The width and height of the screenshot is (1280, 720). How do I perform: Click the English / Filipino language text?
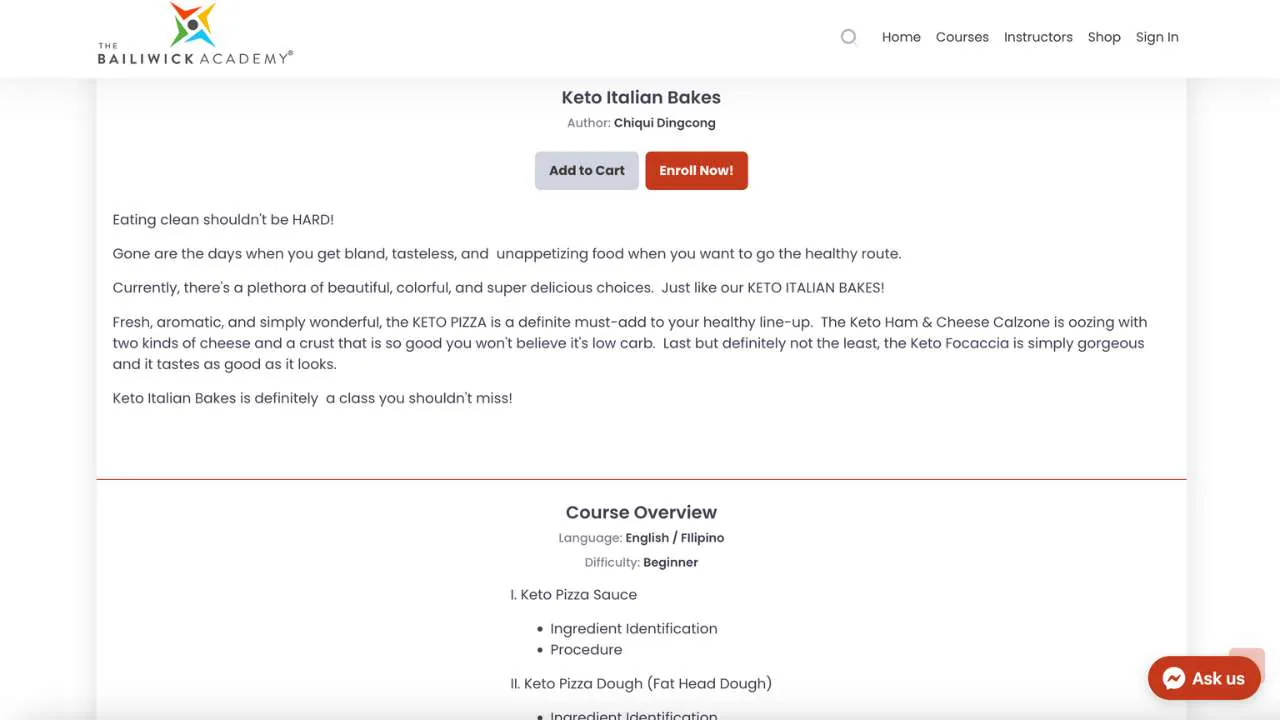pos(675,537)
